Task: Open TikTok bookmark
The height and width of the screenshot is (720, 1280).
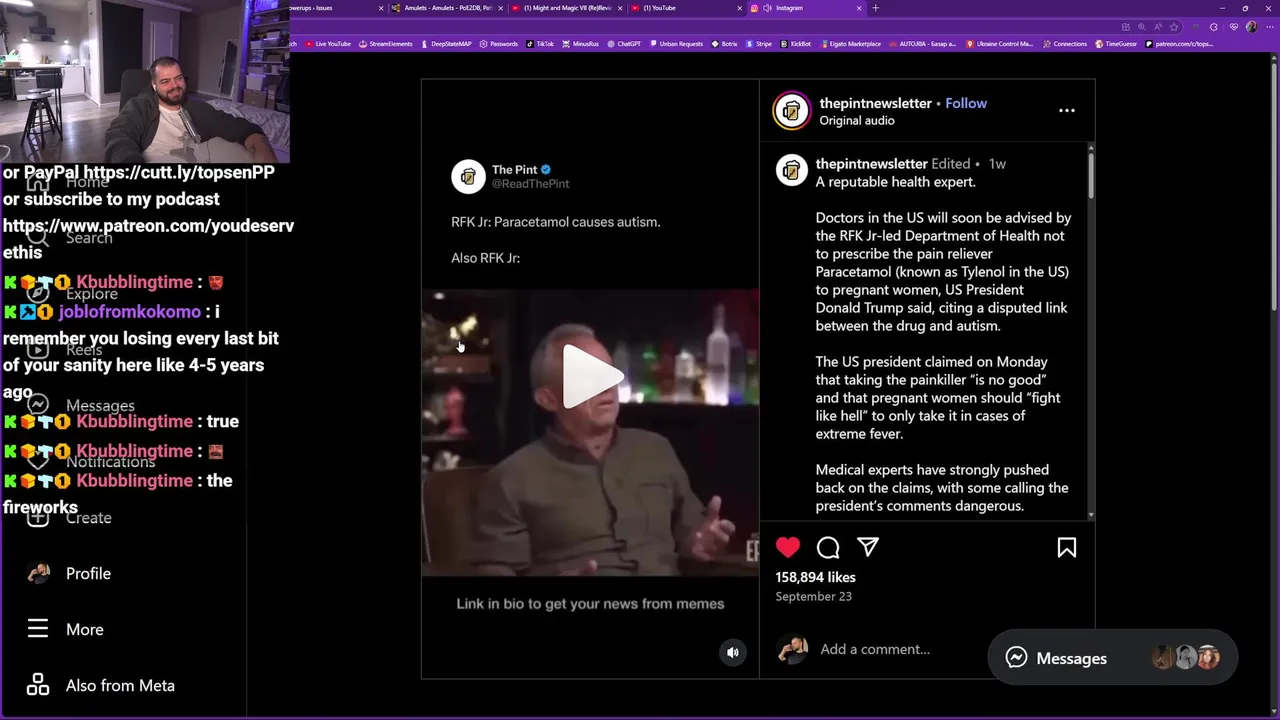Action: point(540,44)
